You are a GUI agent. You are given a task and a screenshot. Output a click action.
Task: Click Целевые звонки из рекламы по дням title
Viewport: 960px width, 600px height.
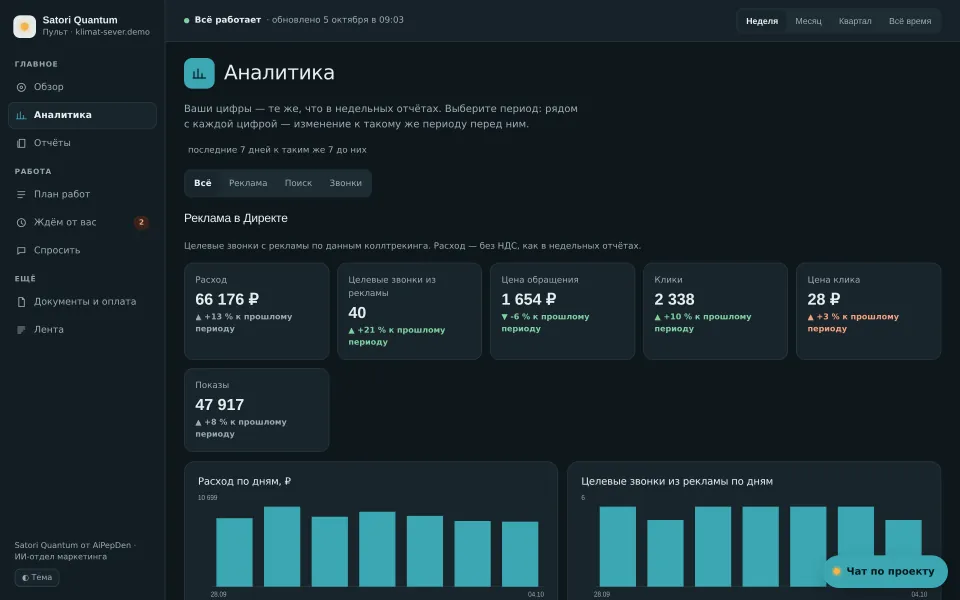click(677, 482)
